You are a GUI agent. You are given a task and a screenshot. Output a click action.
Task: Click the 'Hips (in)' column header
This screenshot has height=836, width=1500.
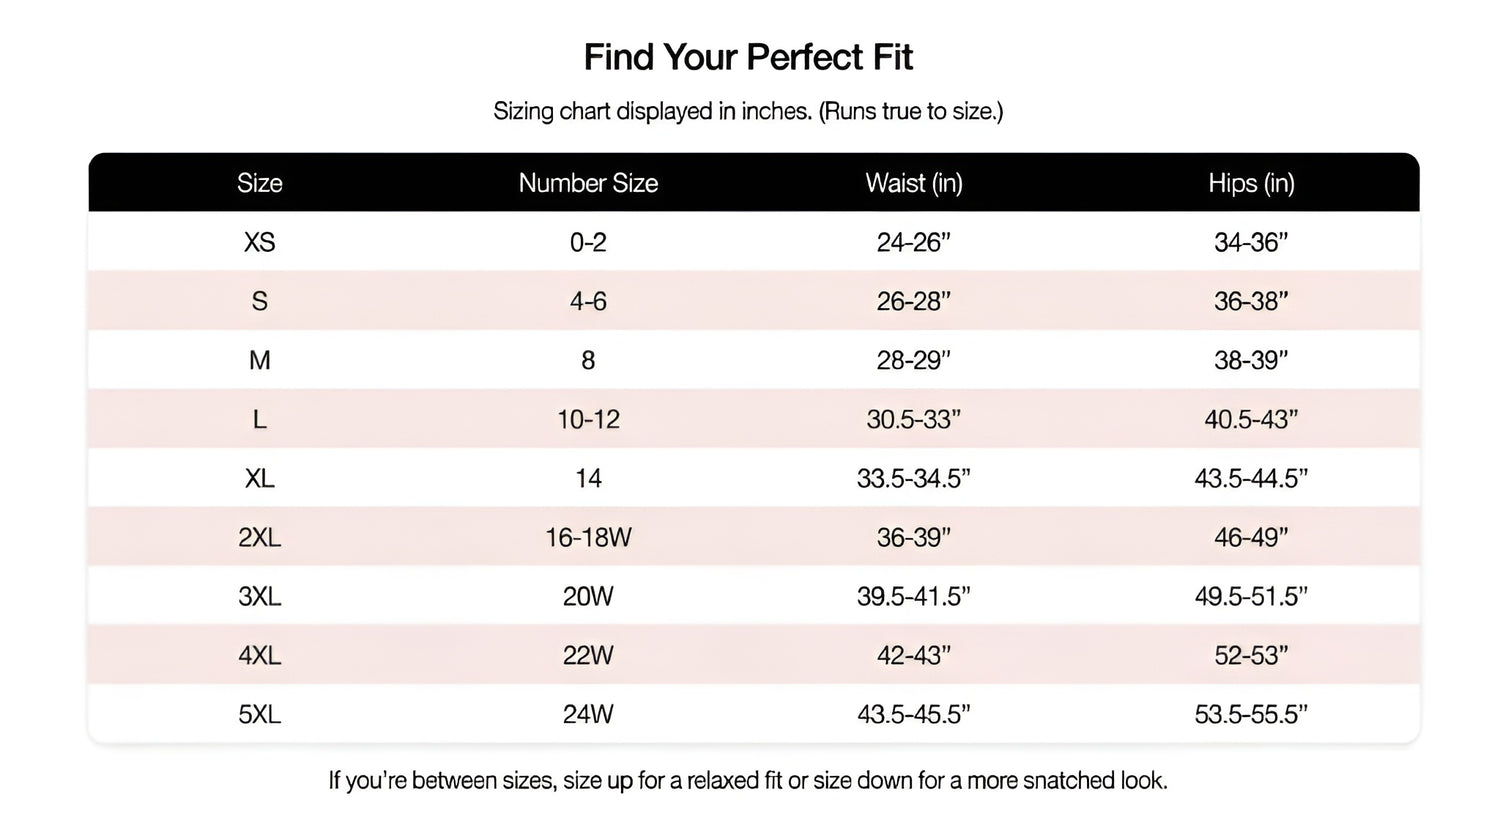(1250, 183)
